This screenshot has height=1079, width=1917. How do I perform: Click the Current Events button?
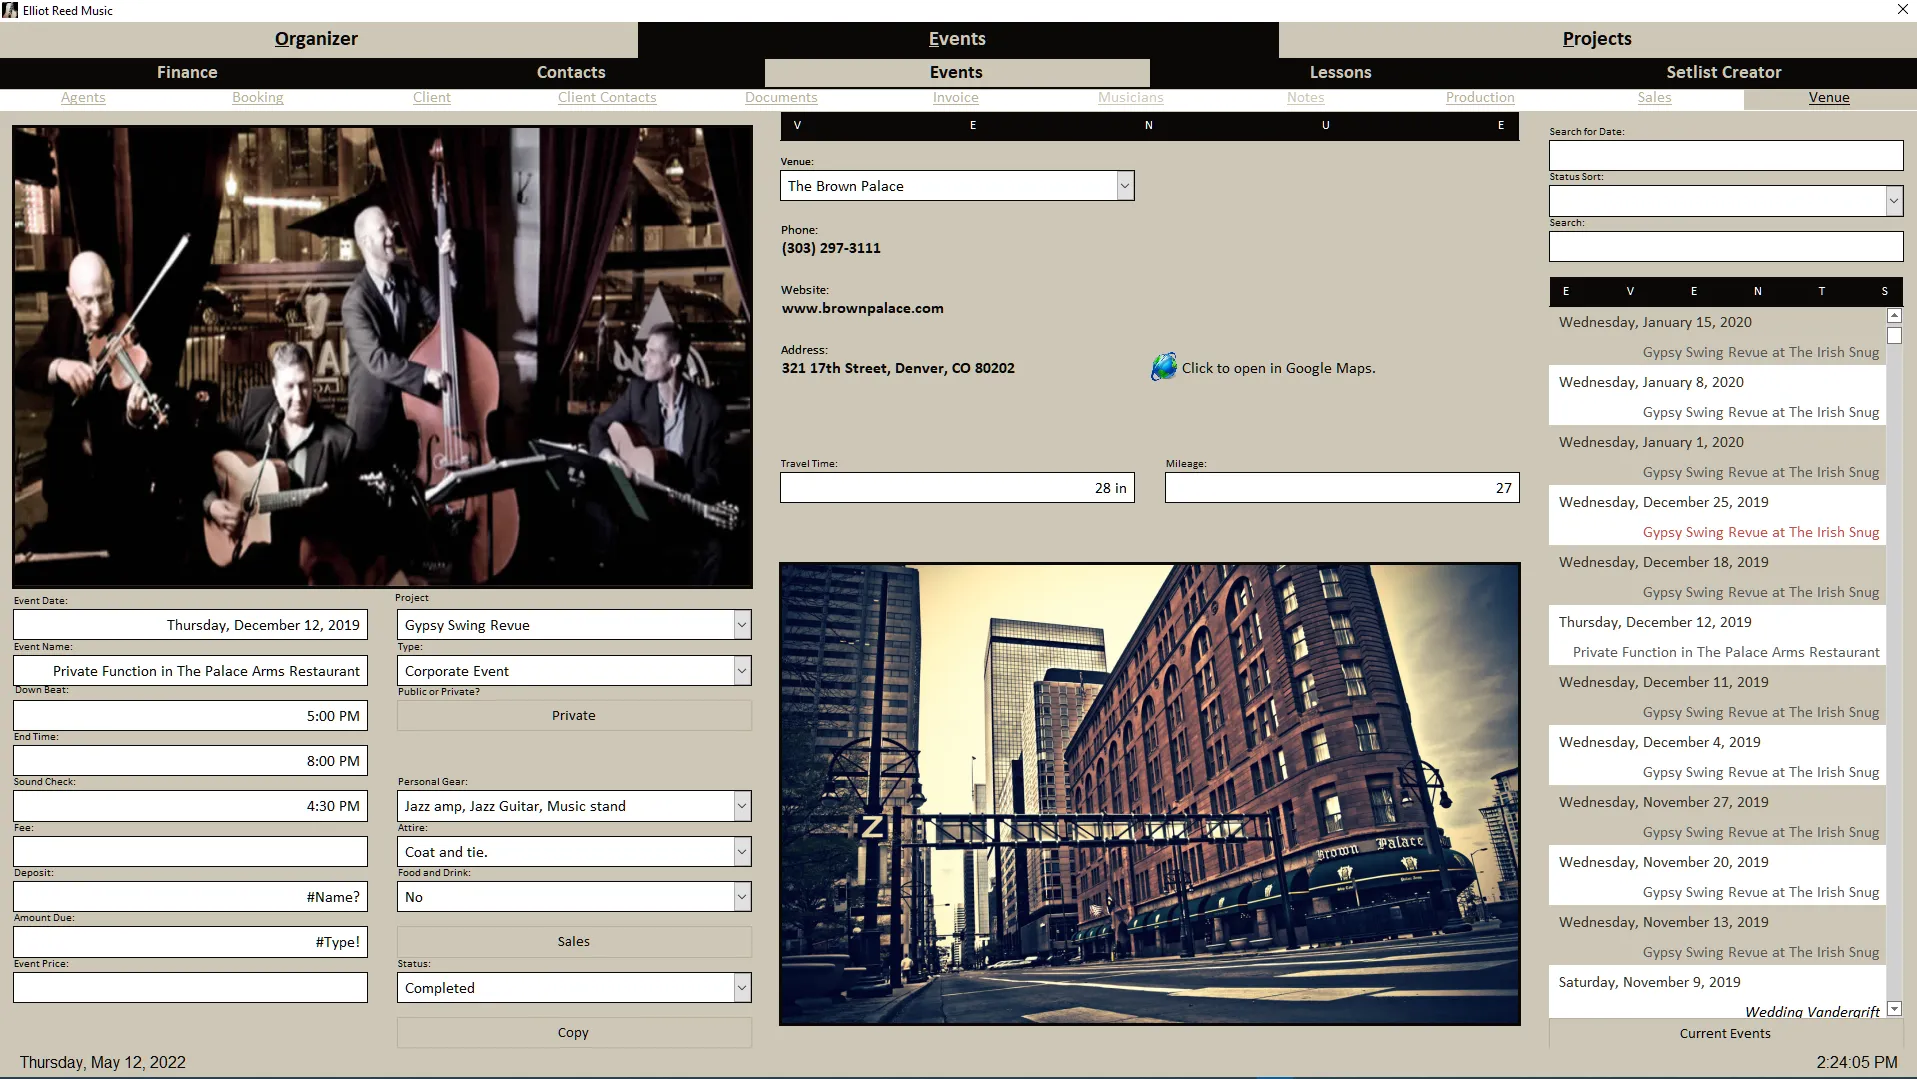[1725, 1033]
